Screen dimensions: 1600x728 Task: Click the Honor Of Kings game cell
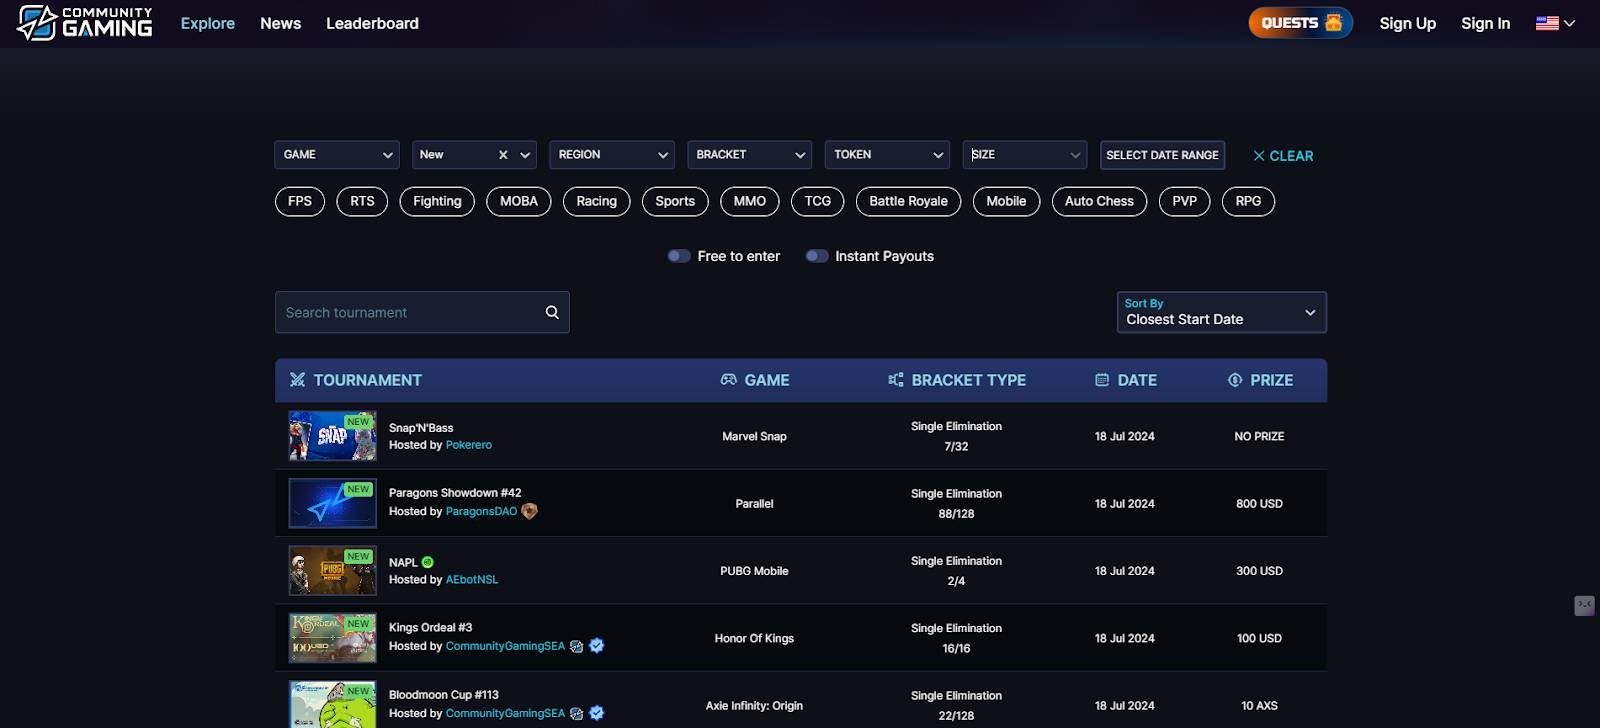coord(754,638)
